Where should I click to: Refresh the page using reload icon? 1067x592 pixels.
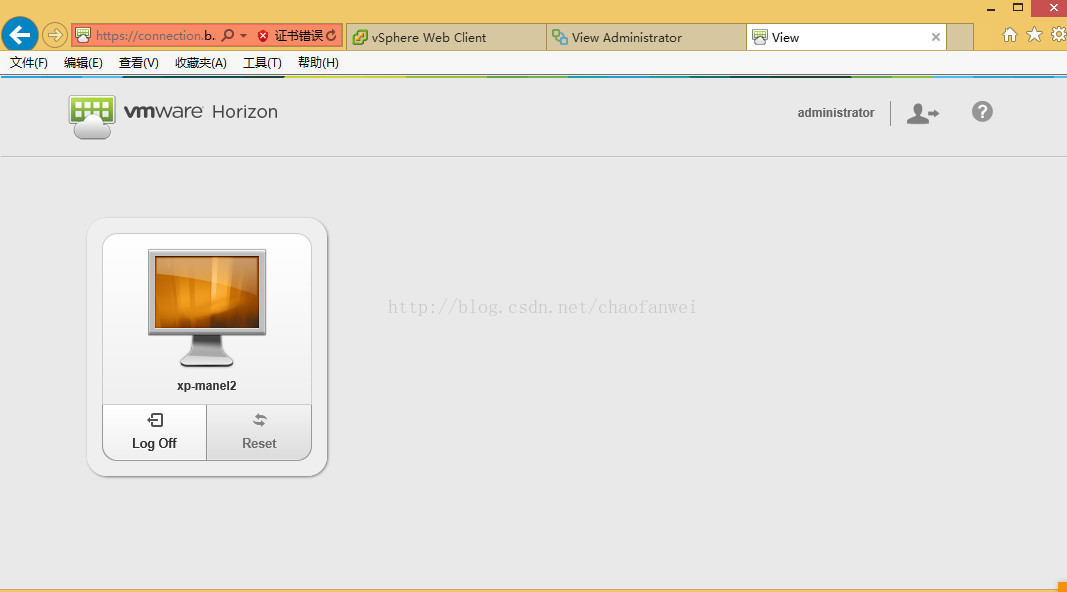331,35
